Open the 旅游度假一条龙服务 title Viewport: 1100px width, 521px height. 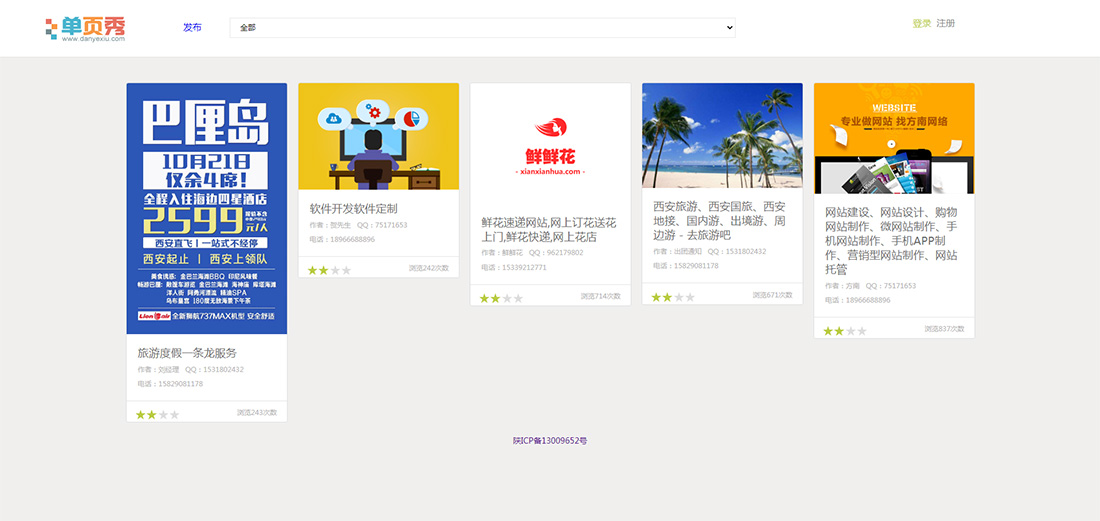pos(187,353)
